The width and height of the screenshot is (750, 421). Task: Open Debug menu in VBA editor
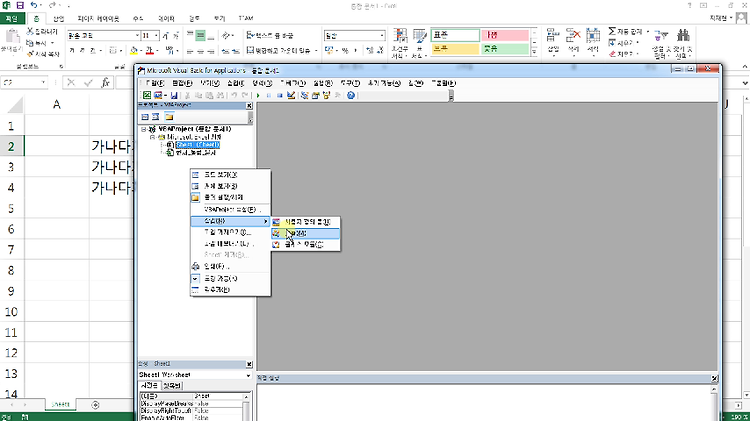293,83
